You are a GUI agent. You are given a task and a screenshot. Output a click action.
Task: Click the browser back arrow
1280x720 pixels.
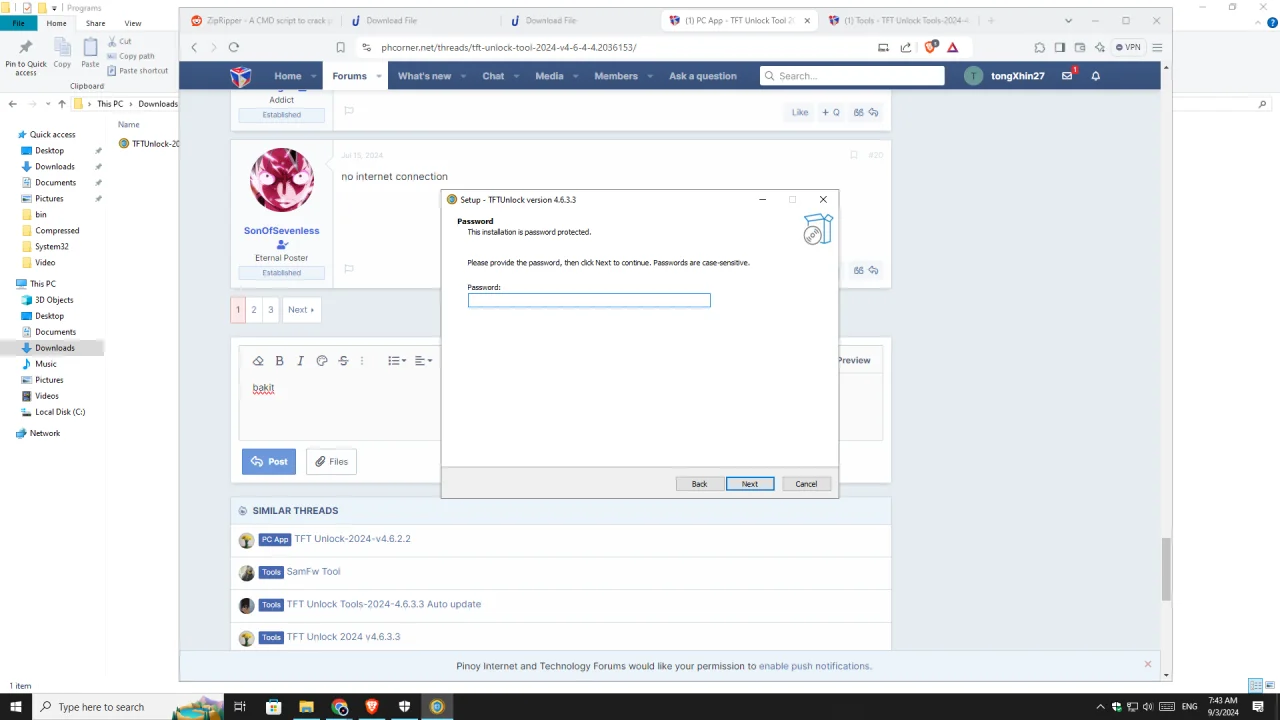tap(194, 47)
